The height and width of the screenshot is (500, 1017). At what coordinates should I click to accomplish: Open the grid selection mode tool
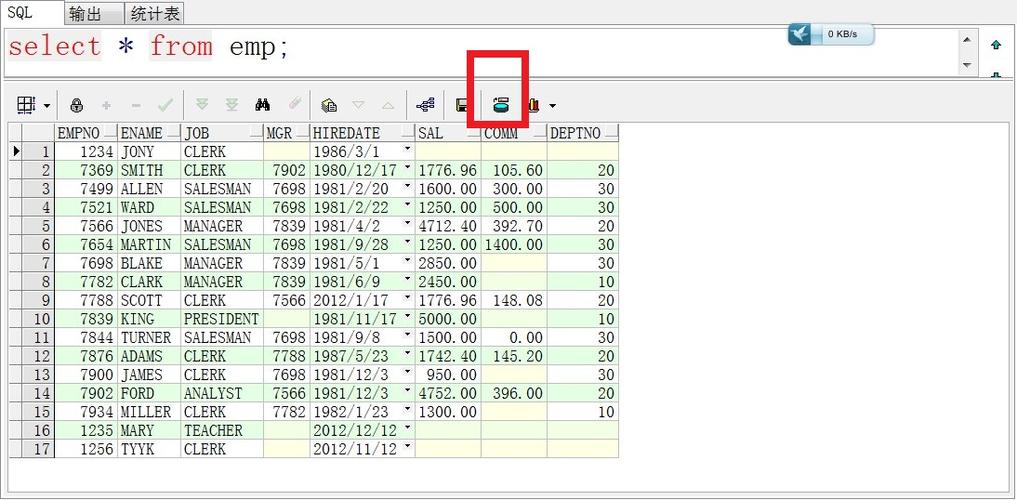pyautogui.click(x=25, y=104)
